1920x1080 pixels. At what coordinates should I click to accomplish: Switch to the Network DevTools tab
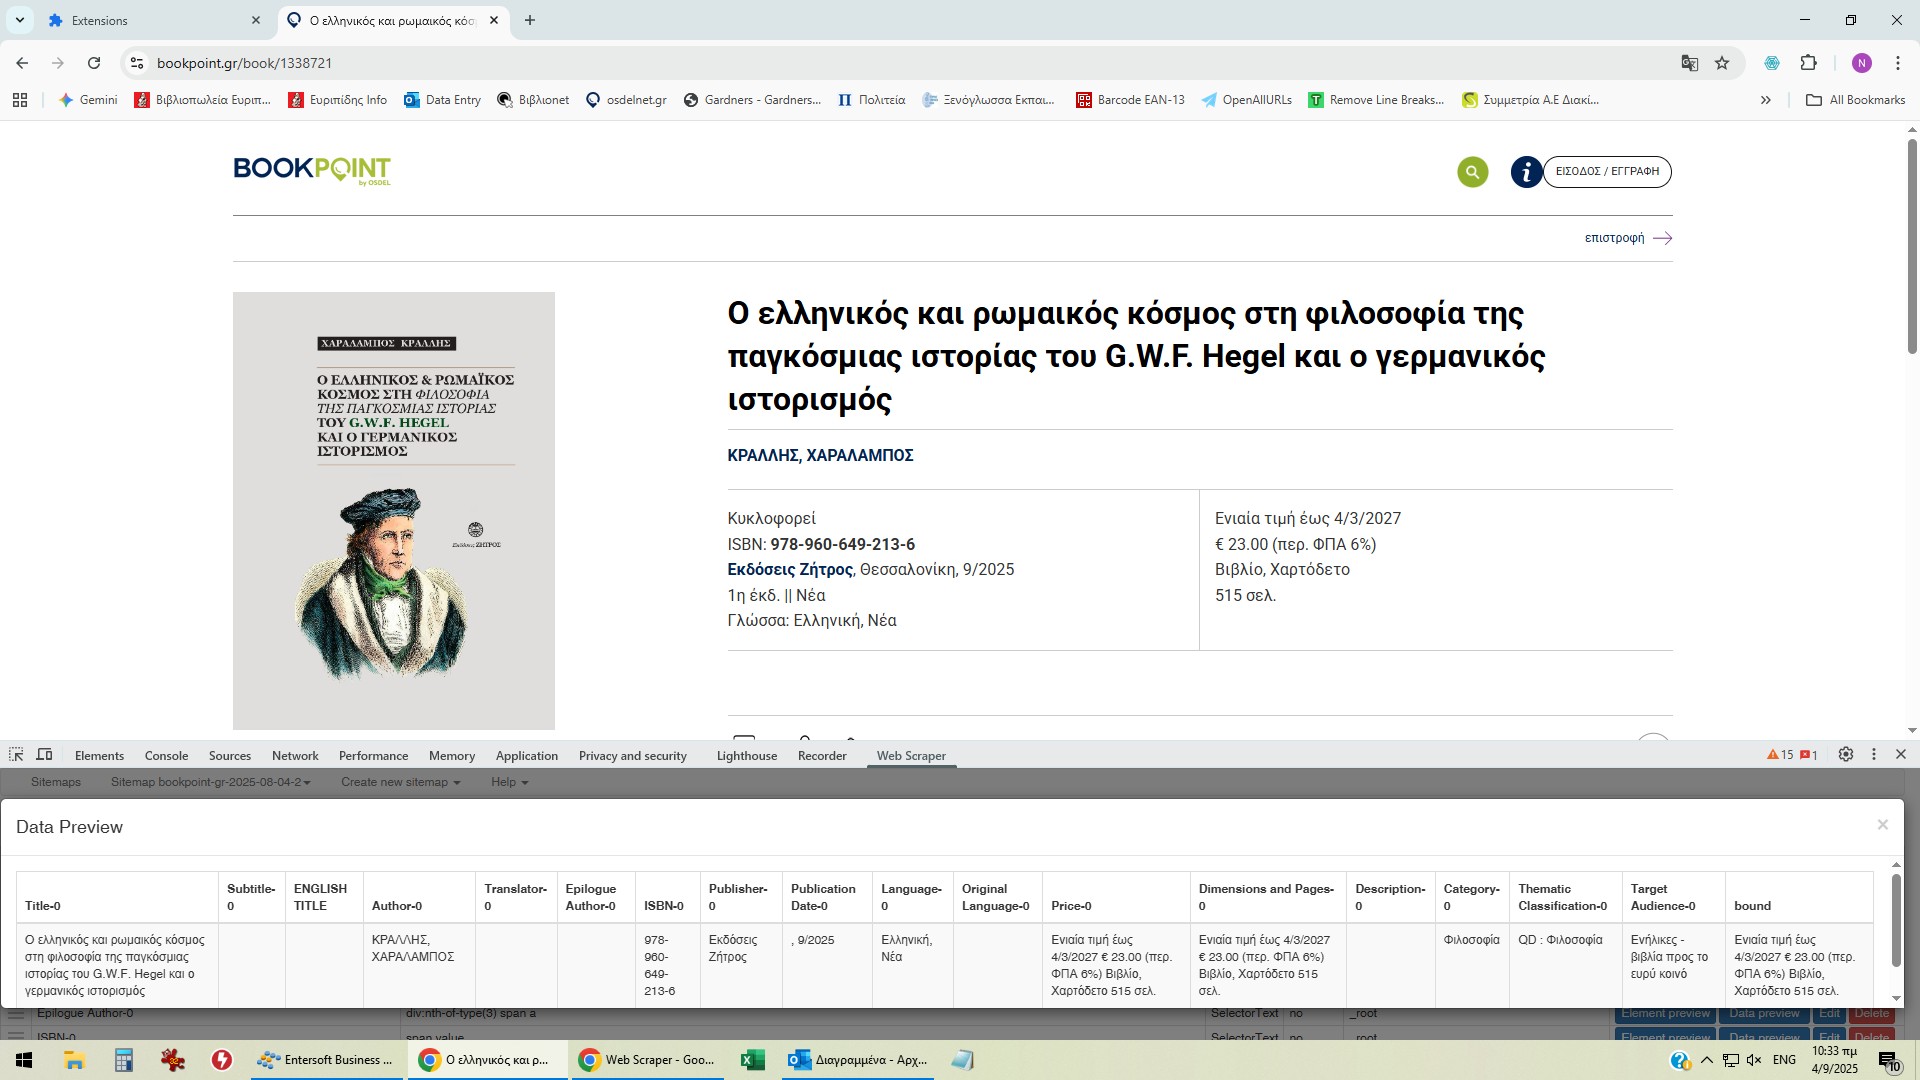click(x=295, y=756)
